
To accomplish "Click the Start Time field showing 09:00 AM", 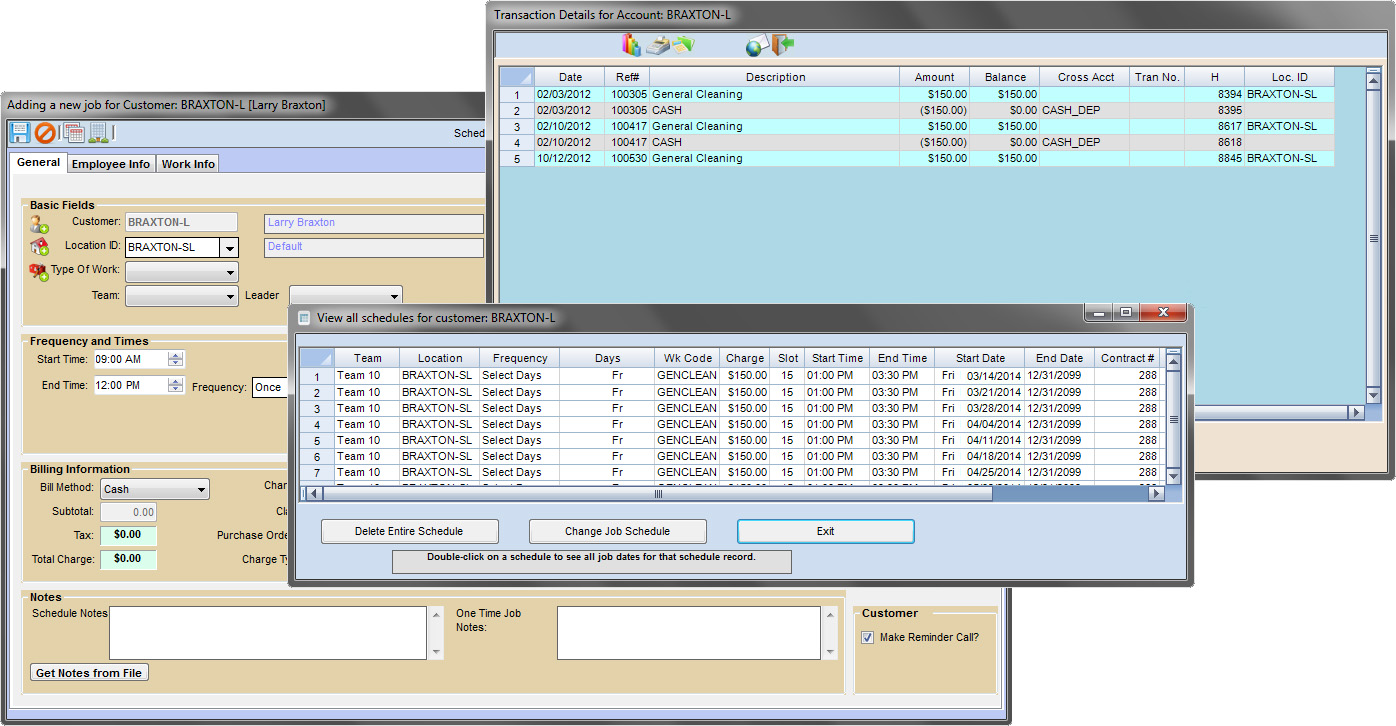I will click(131, 359).
